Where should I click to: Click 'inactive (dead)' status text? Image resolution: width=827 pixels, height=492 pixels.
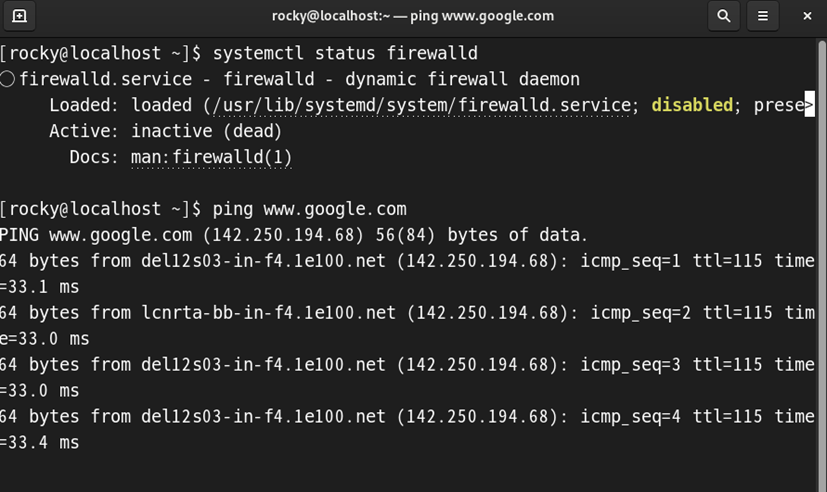(206, 131)
